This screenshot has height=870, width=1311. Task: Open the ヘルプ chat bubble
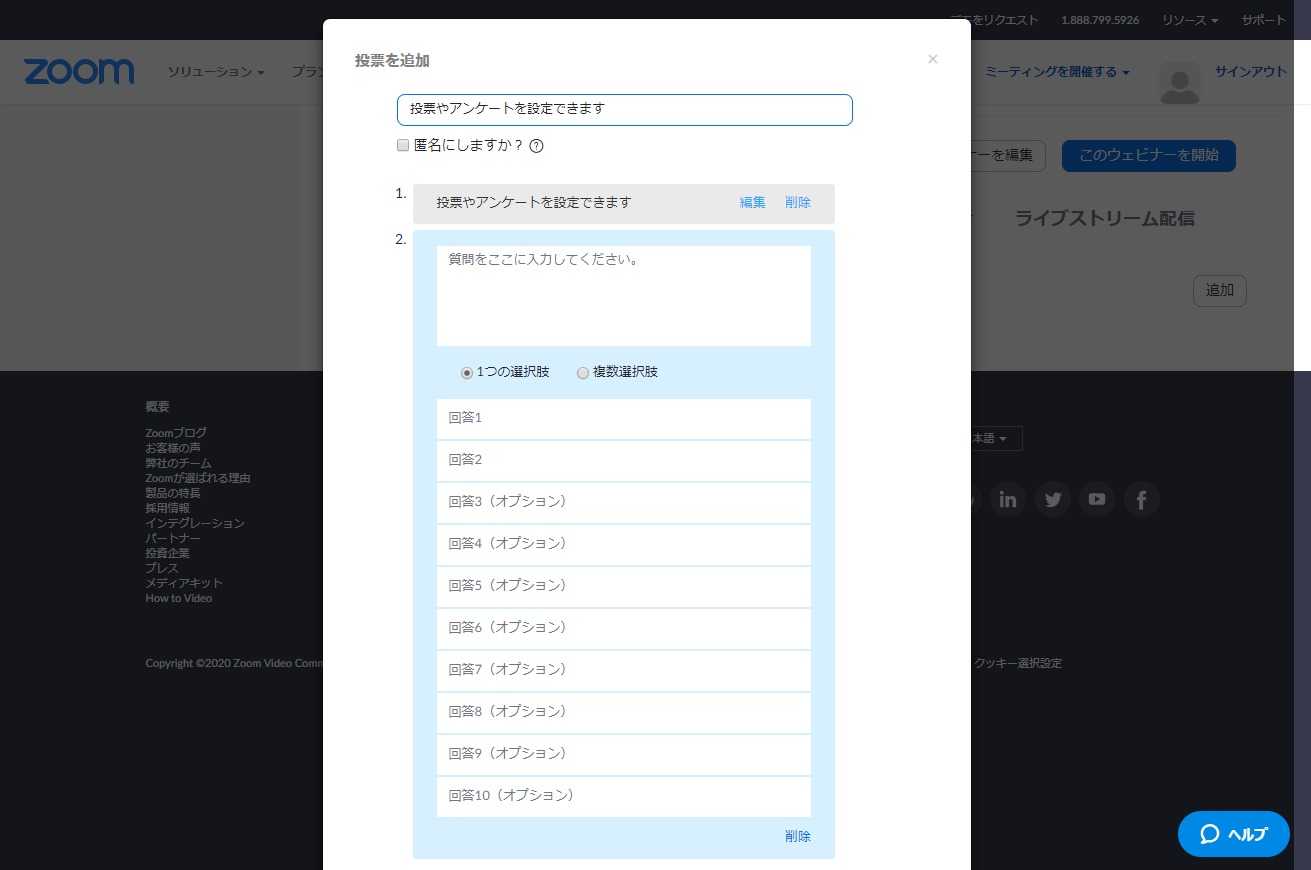click(1234, 834)
